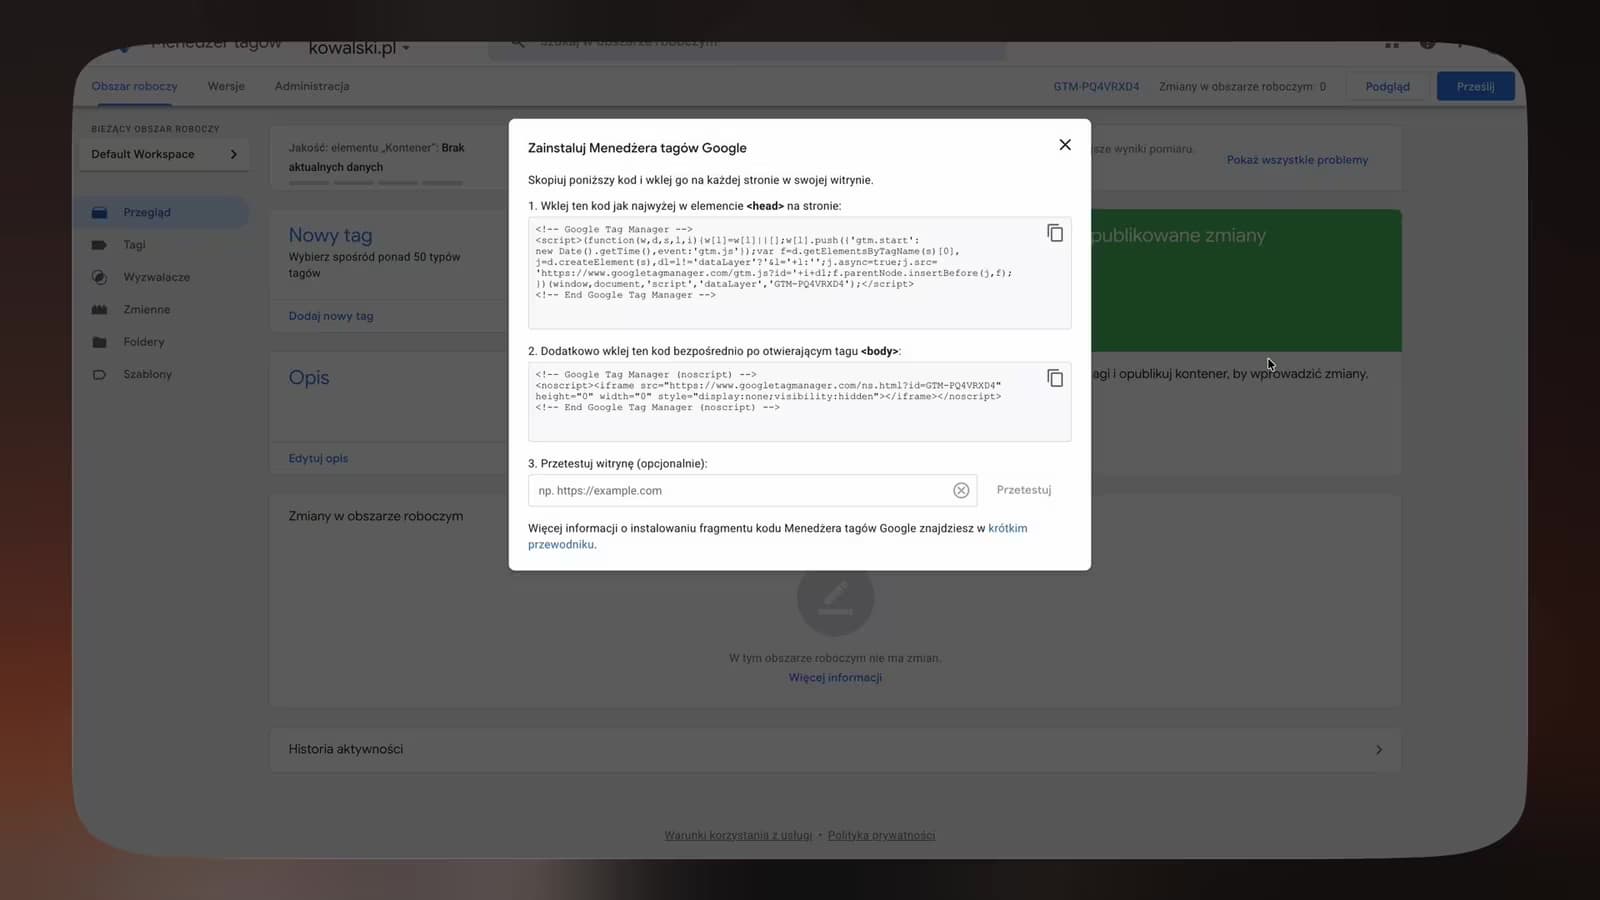The width and height of the screenshot is (1600, 900).
Task: Click Edytuj opis link
Action: [318, 458]
